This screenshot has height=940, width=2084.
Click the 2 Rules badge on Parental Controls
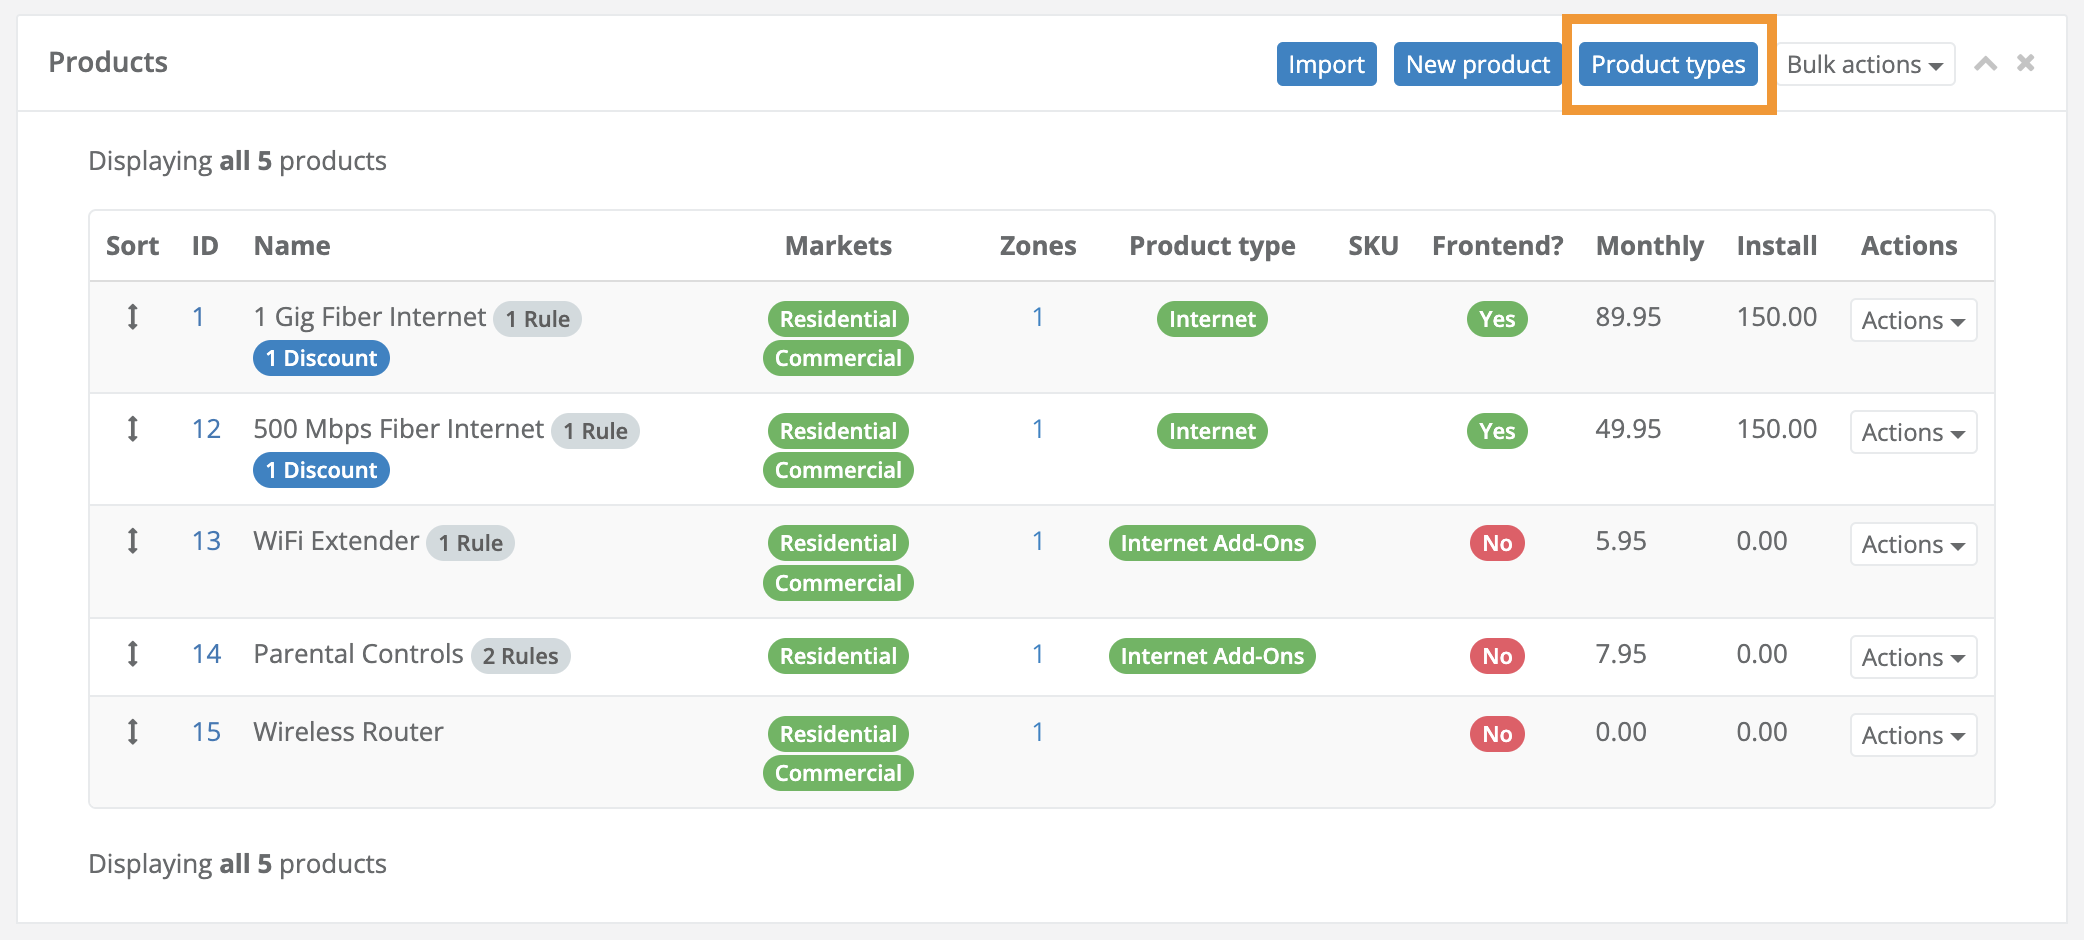pyautogui.click(x=520, y=657)
